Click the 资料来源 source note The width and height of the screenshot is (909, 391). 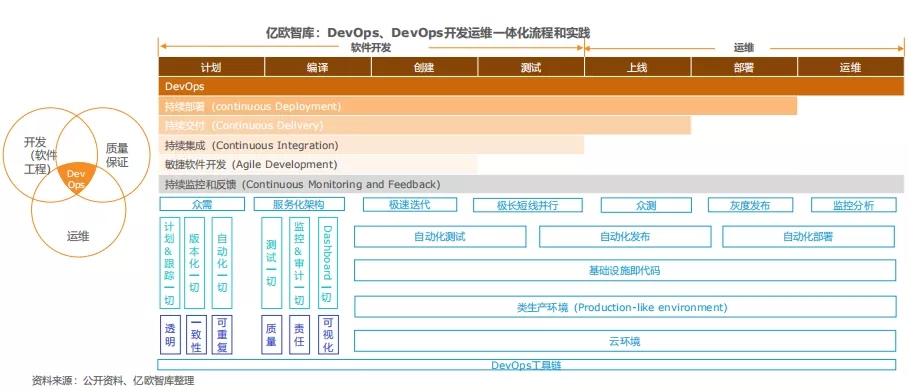coord(113,381)
